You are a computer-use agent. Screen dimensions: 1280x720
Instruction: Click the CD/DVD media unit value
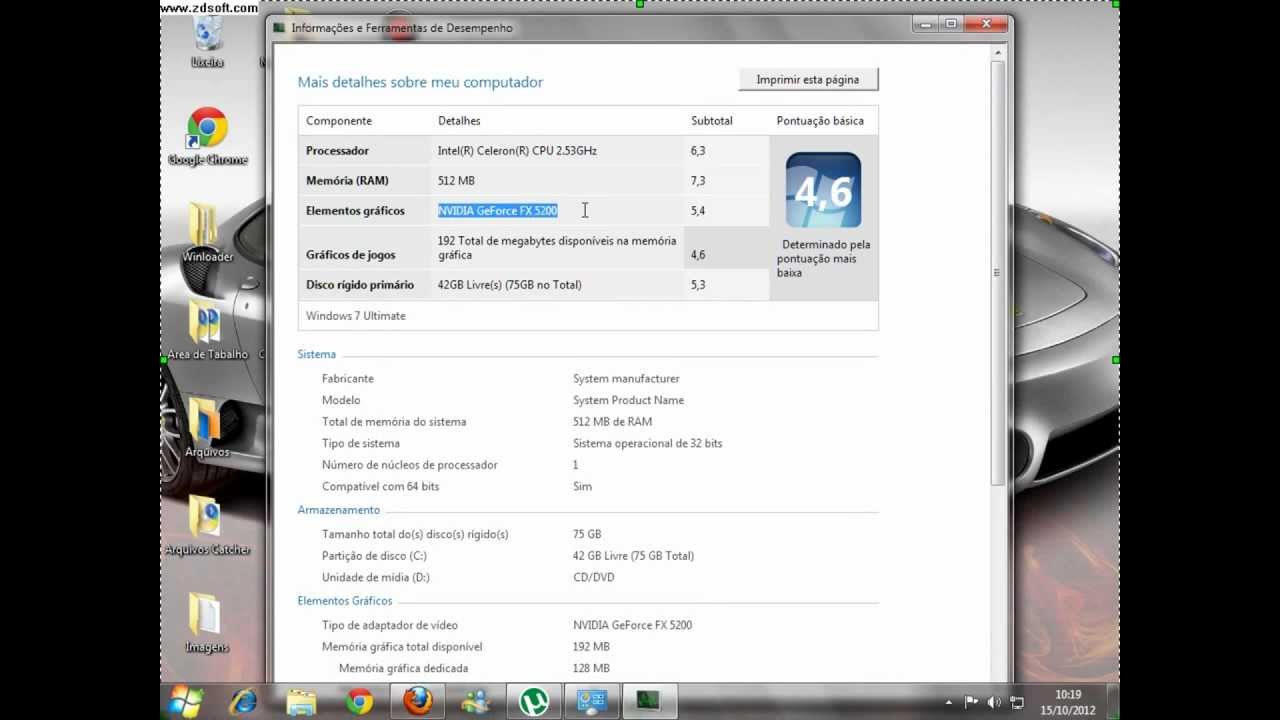pyautogui.click(x=594, y=577)
